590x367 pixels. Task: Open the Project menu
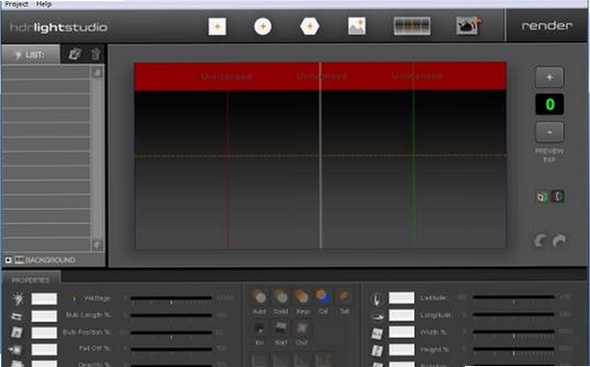coord(16,4)
